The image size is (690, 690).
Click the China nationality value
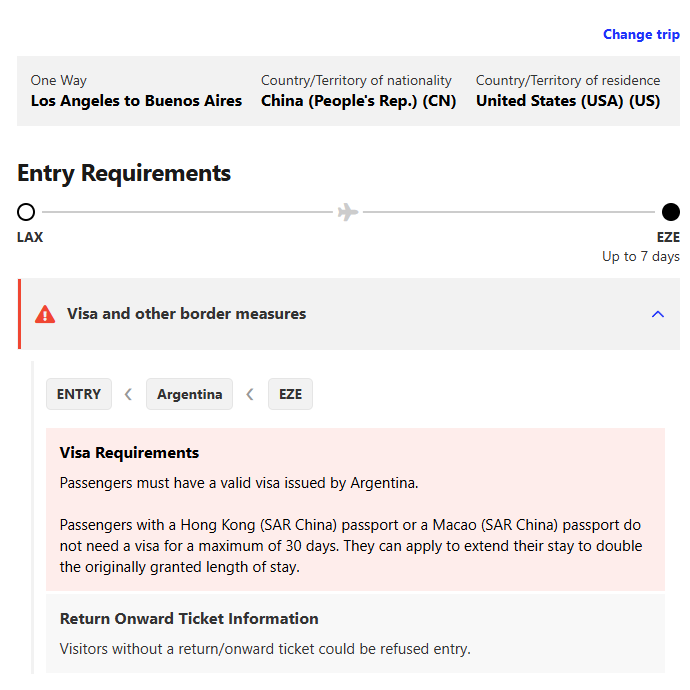358,101
